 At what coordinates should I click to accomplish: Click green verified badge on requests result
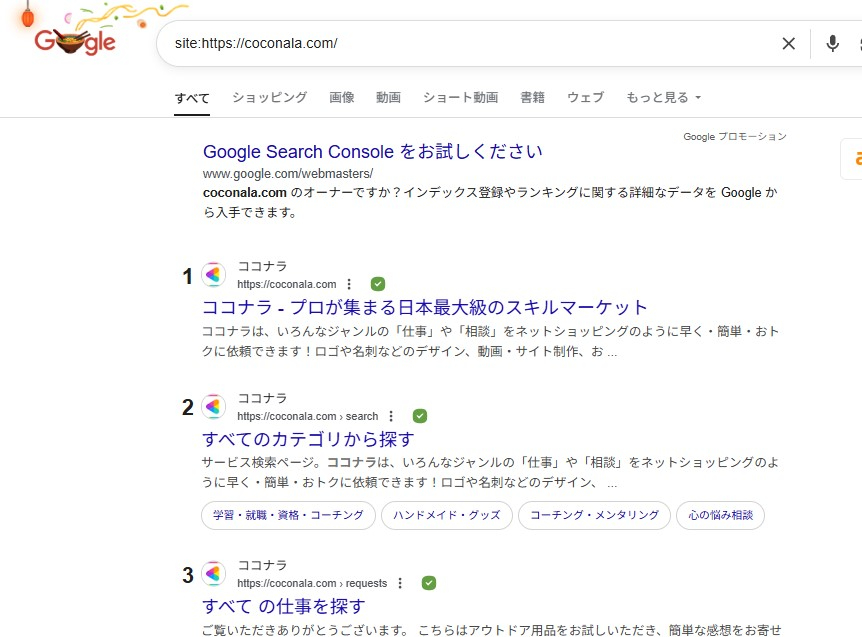[x=429, y=583]
